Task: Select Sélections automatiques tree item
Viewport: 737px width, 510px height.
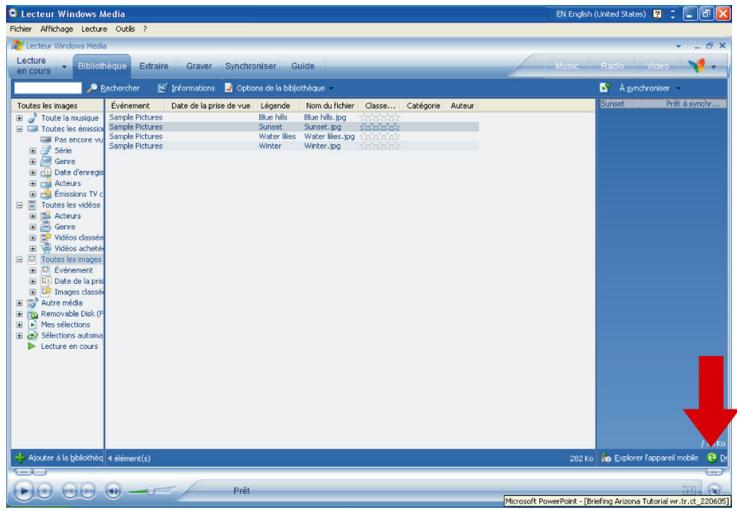Action: (72, 335)
